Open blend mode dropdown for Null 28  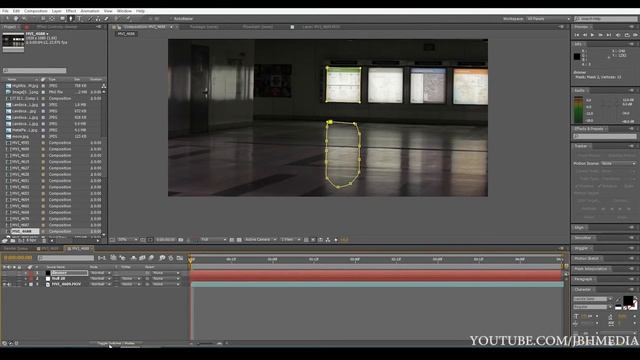point(100,278)
